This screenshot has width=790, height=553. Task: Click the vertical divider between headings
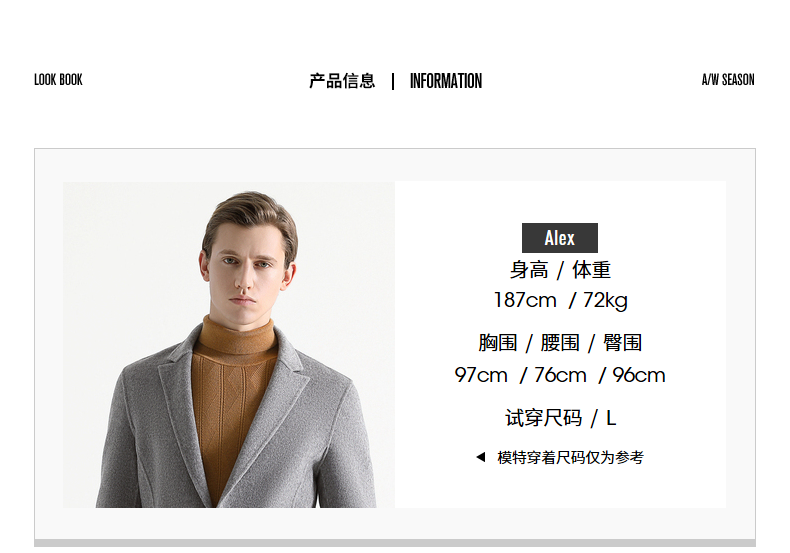coord(393,81)
